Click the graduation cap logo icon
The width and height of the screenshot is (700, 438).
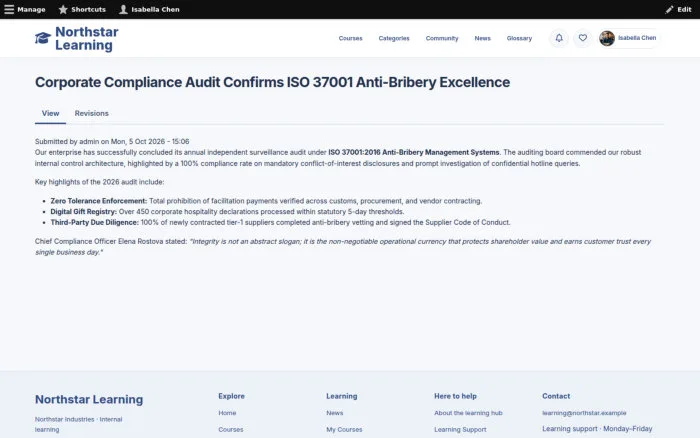point(43,38)
